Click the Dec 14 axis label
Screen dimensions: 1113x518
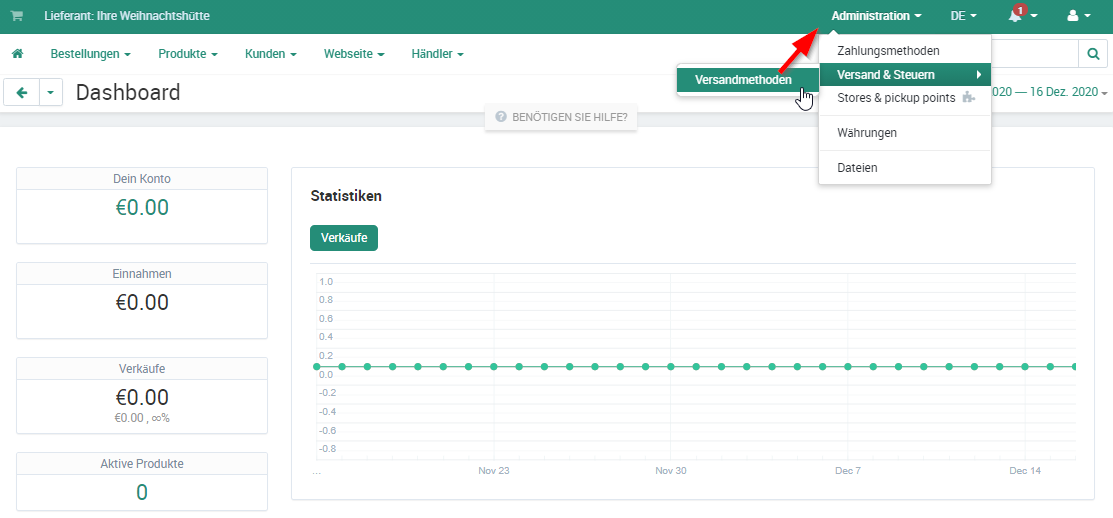1025,470
